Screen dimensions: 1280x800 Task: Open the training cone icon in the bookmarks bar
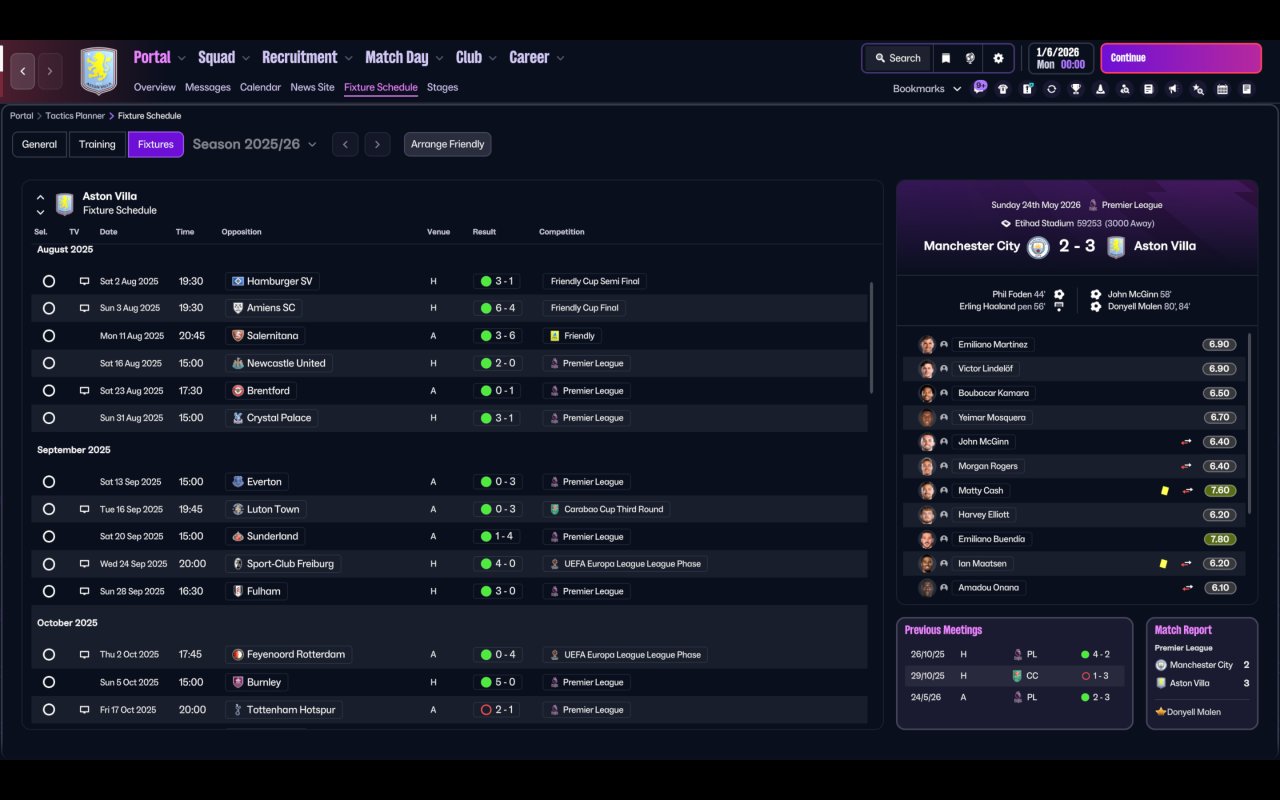[x=1100, y=89]
